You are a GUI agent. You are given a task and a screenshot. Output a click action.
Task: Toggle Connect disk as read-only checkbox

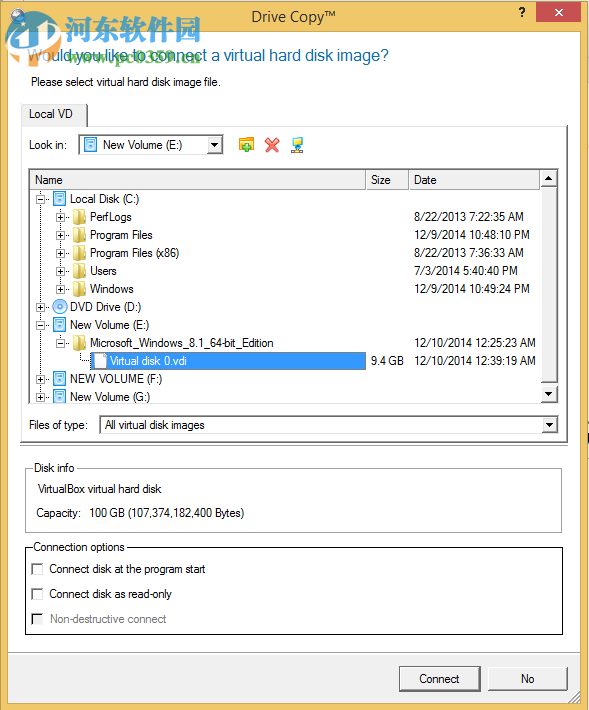pyautogui.click(x=37, y=594)
